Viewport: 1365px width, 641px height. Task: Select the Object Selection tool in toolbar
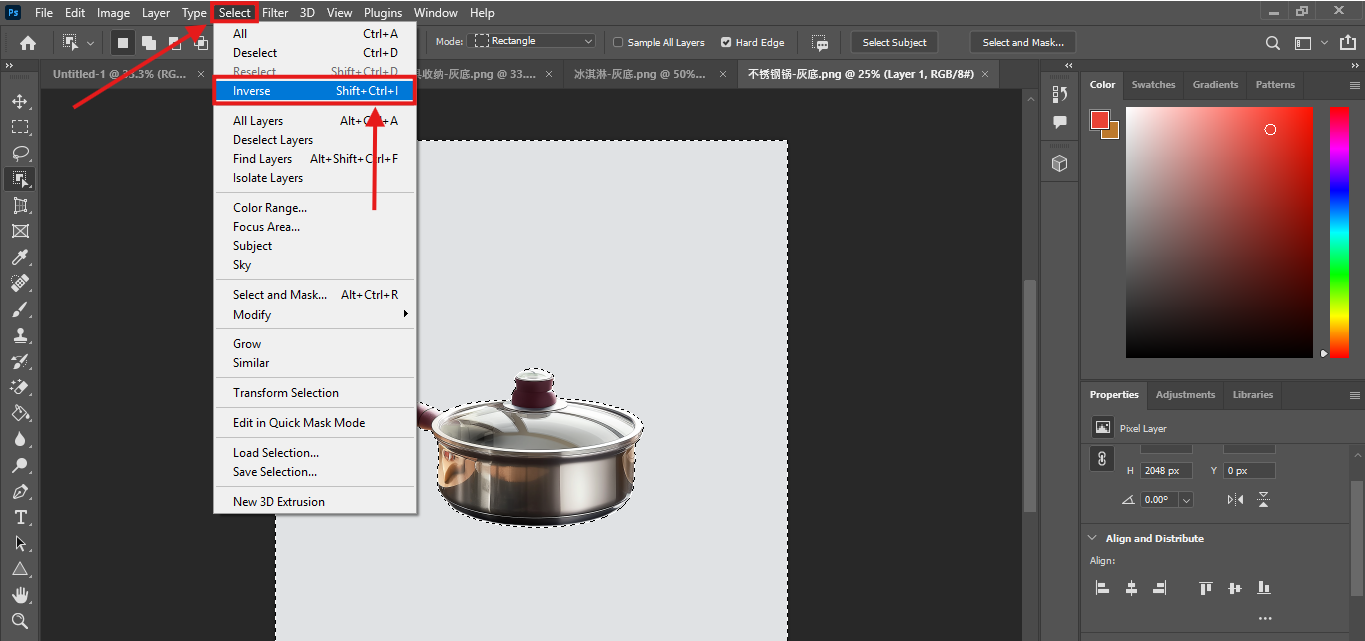point(20,179)
